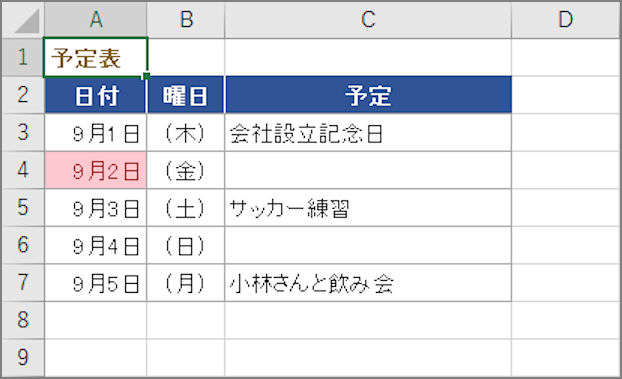The image size is (622, 379).
Task: Select column D header
Action: point(566,19)
